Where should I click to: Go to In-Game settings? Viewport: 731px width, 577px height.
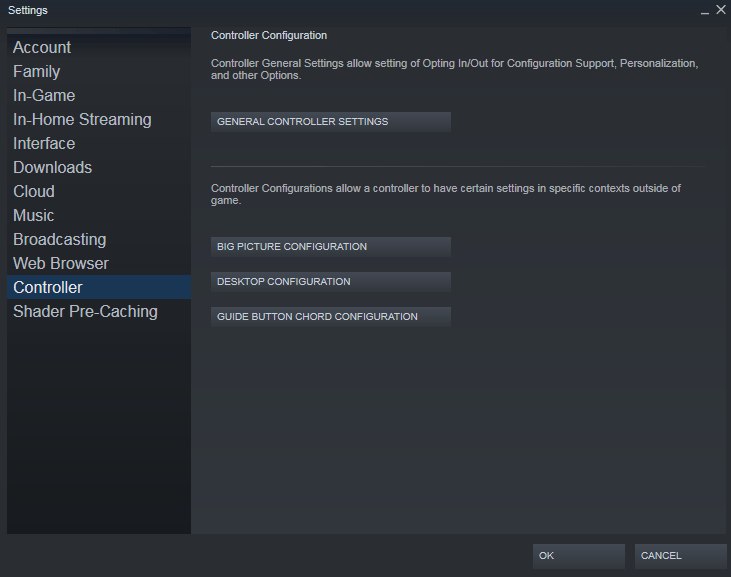pyautogui.click(x=44, y=95)
